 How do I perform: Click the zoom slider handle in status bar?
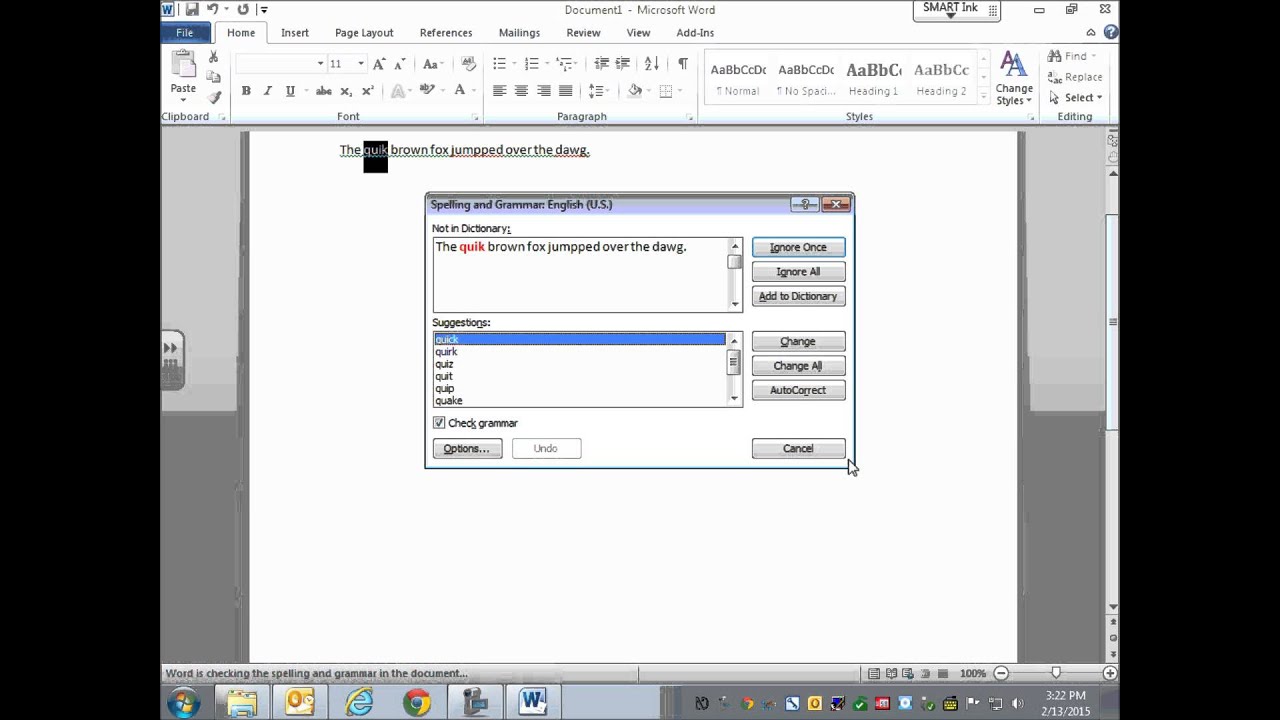coord(1055,674)
